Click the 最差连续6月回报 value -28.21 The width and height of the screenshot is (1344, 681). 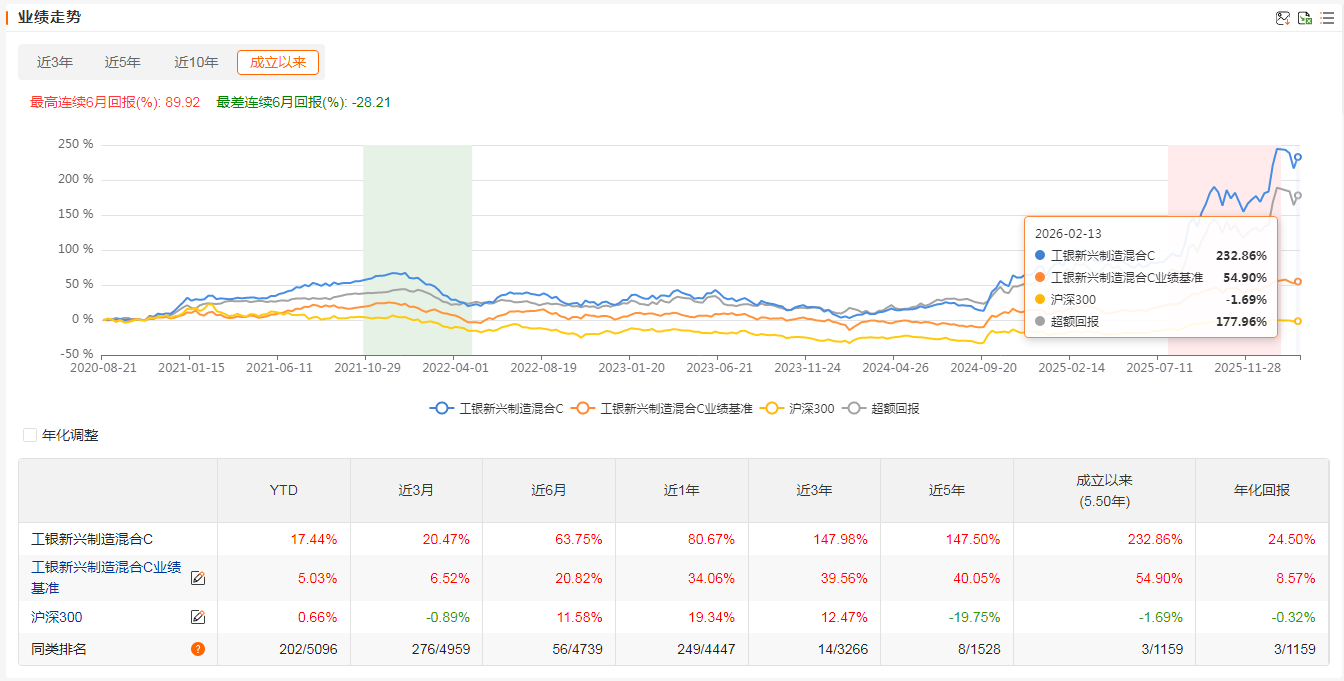tap(371, 102)
